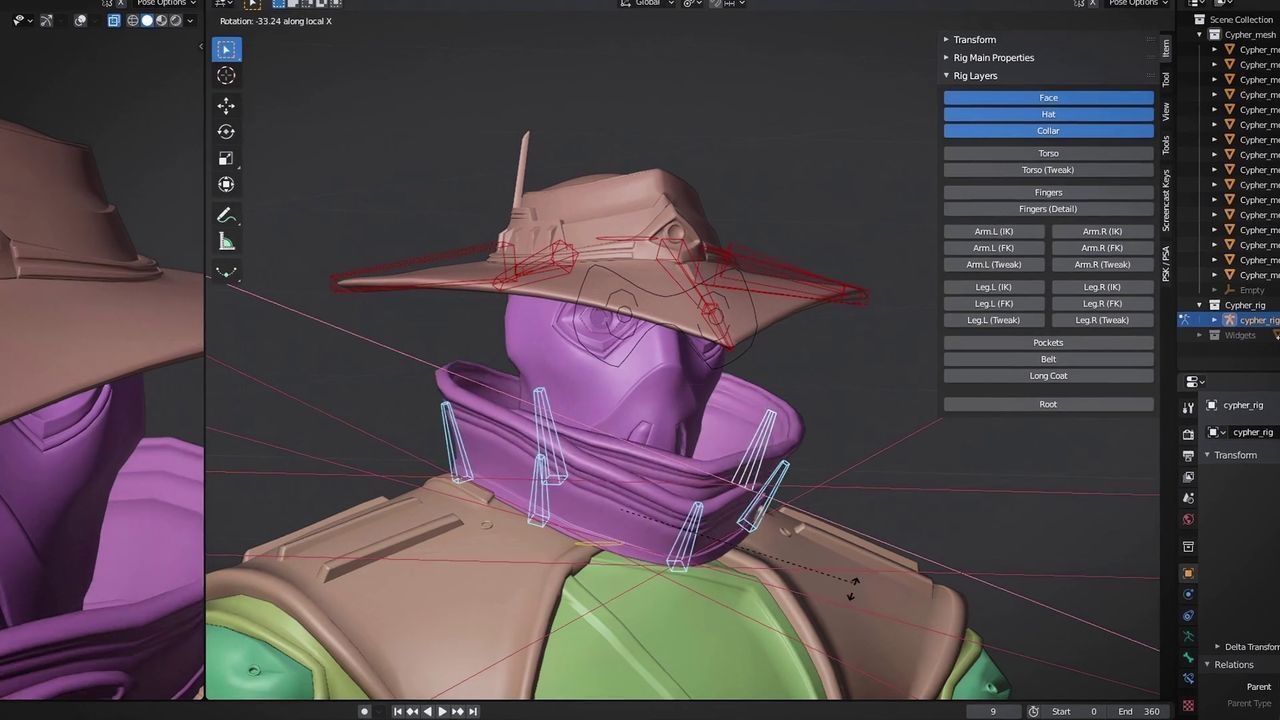Collapse the Cypher_mesh collection
Image resolution: width=1280 pixels, height=720 pixels.
tap(1200, 35)
